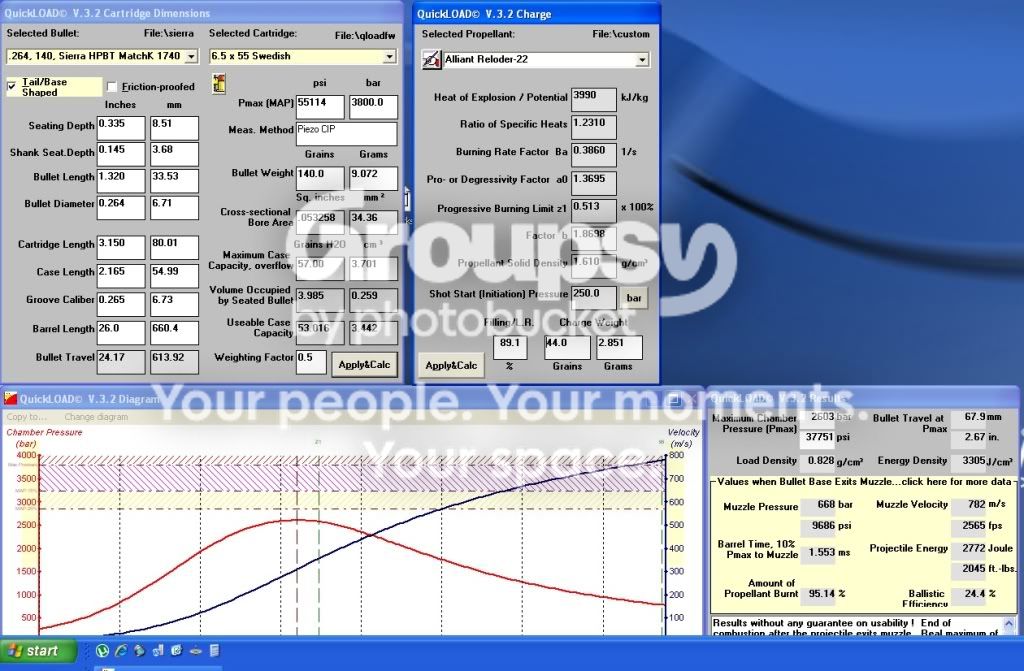1024x671 pixels.
Task: Open Change diagram menu item
Action: pos(96,417)
